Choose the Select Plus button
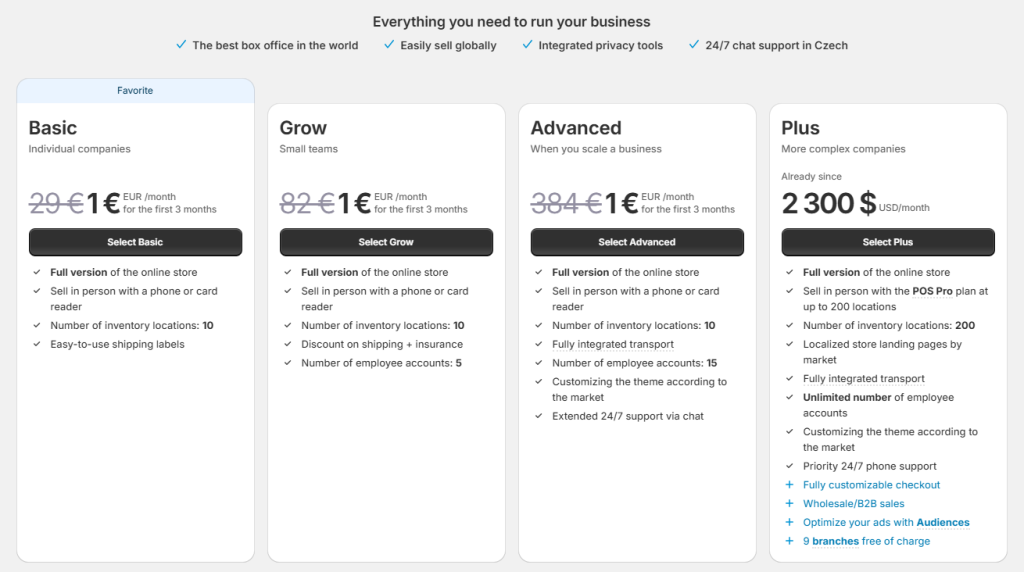1024x572 pixels. coord(888,242)
